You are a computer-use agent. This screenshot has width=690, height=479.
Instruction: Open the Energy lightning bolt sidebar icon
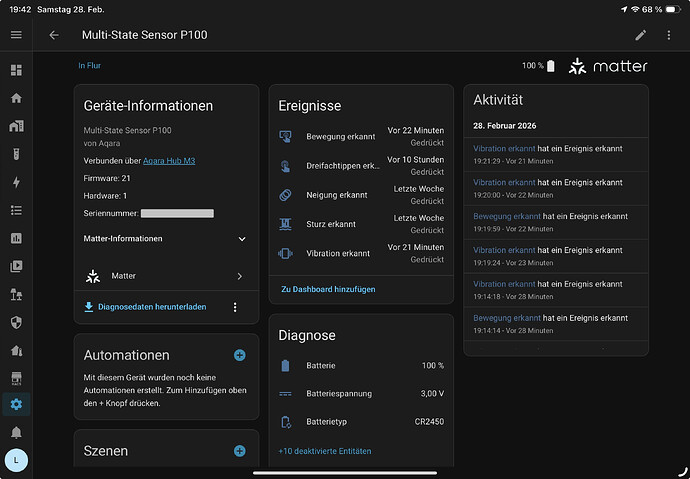click(x=16, y=183)
